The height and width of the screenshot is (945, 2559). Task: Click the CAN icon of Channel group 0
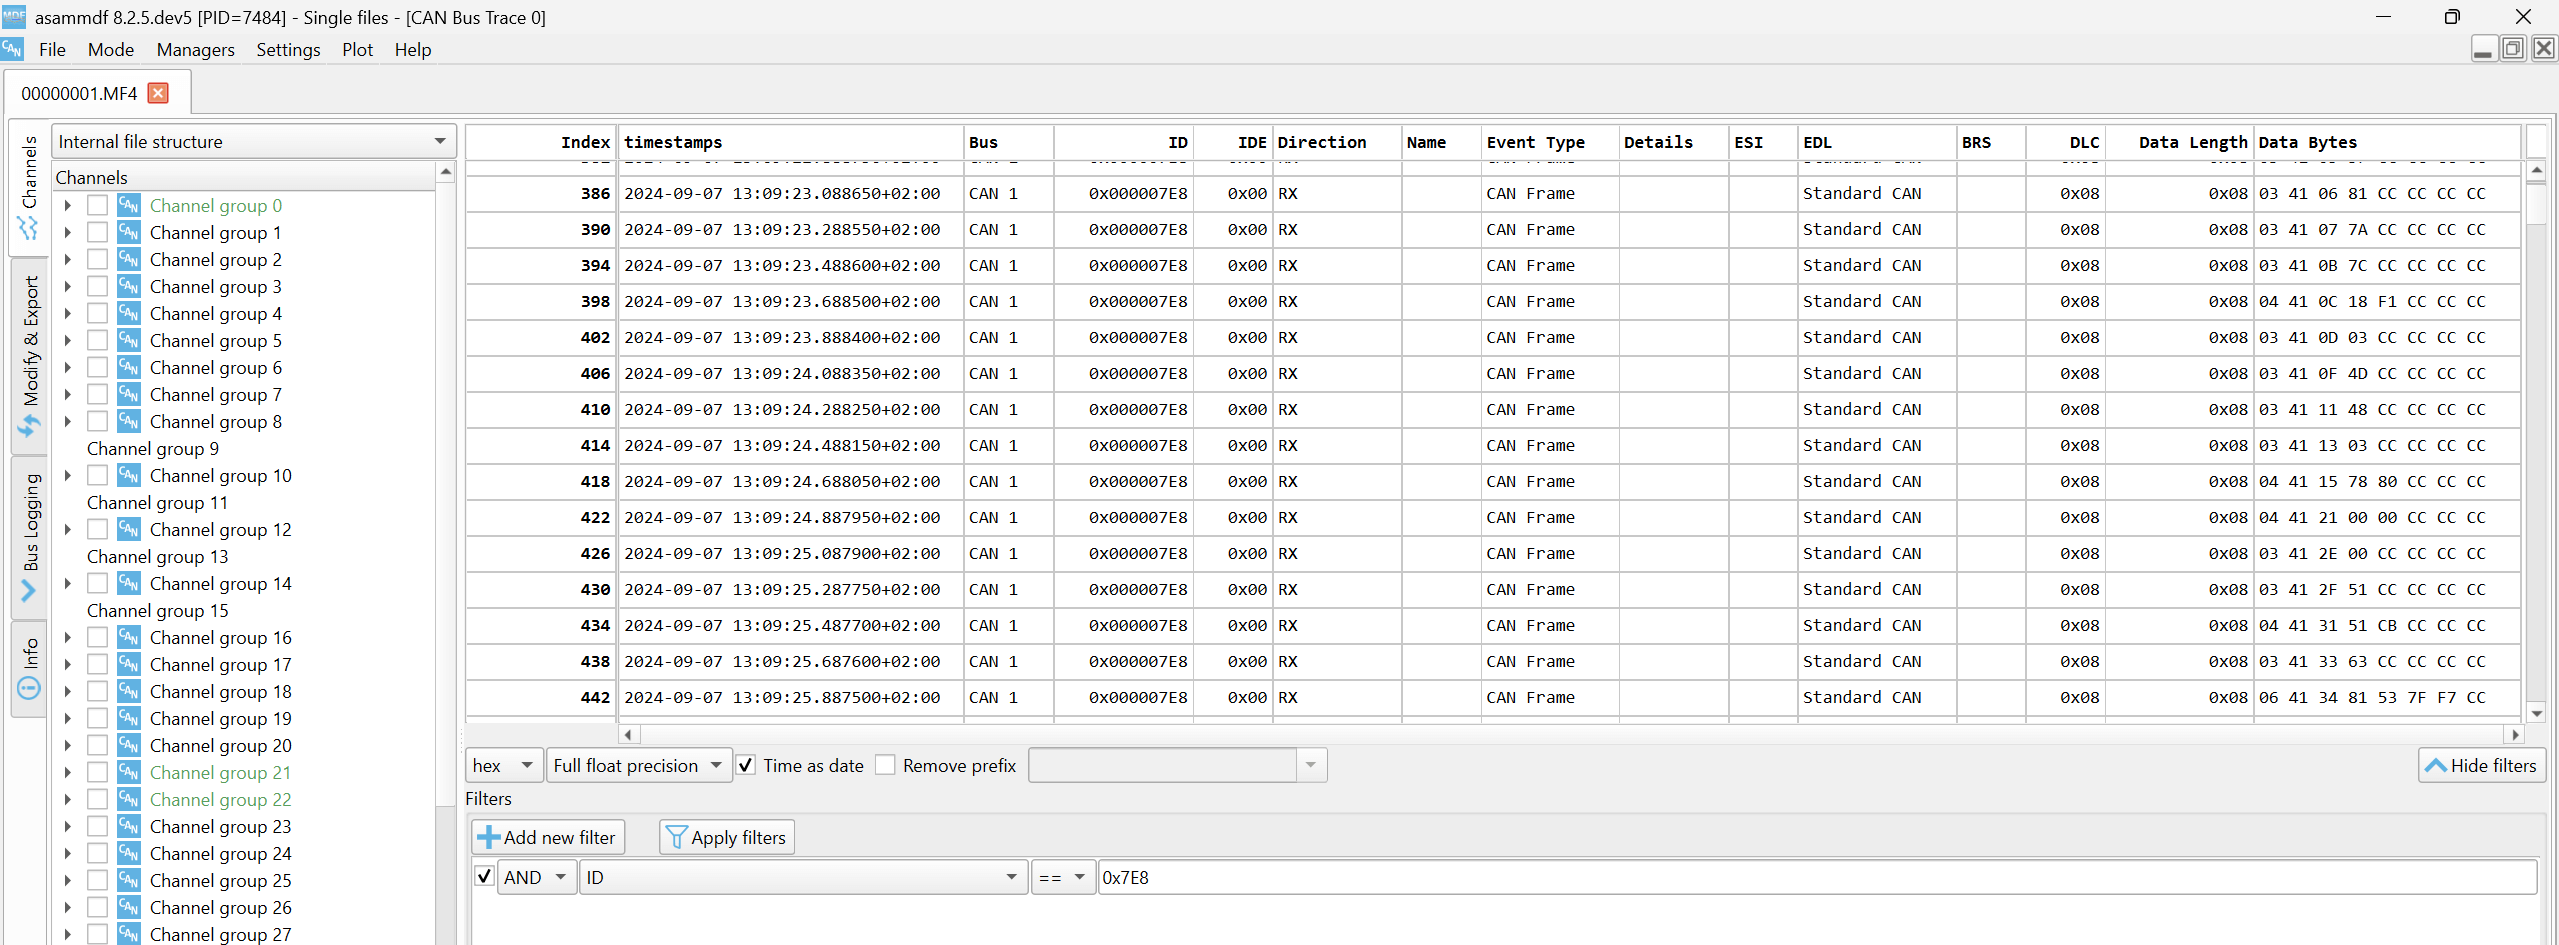pos(129,205)
